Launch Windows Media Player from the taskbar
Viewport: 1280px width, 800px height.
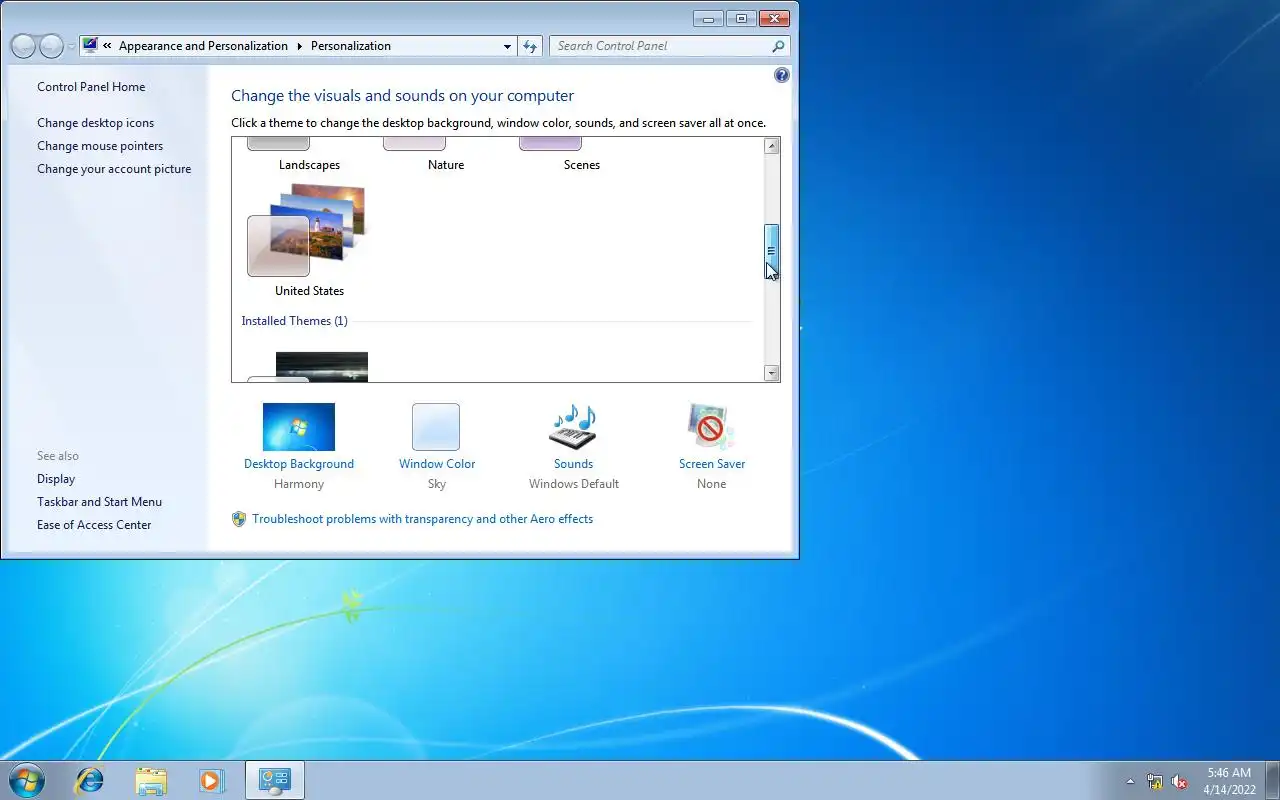(x=212, y=780)
